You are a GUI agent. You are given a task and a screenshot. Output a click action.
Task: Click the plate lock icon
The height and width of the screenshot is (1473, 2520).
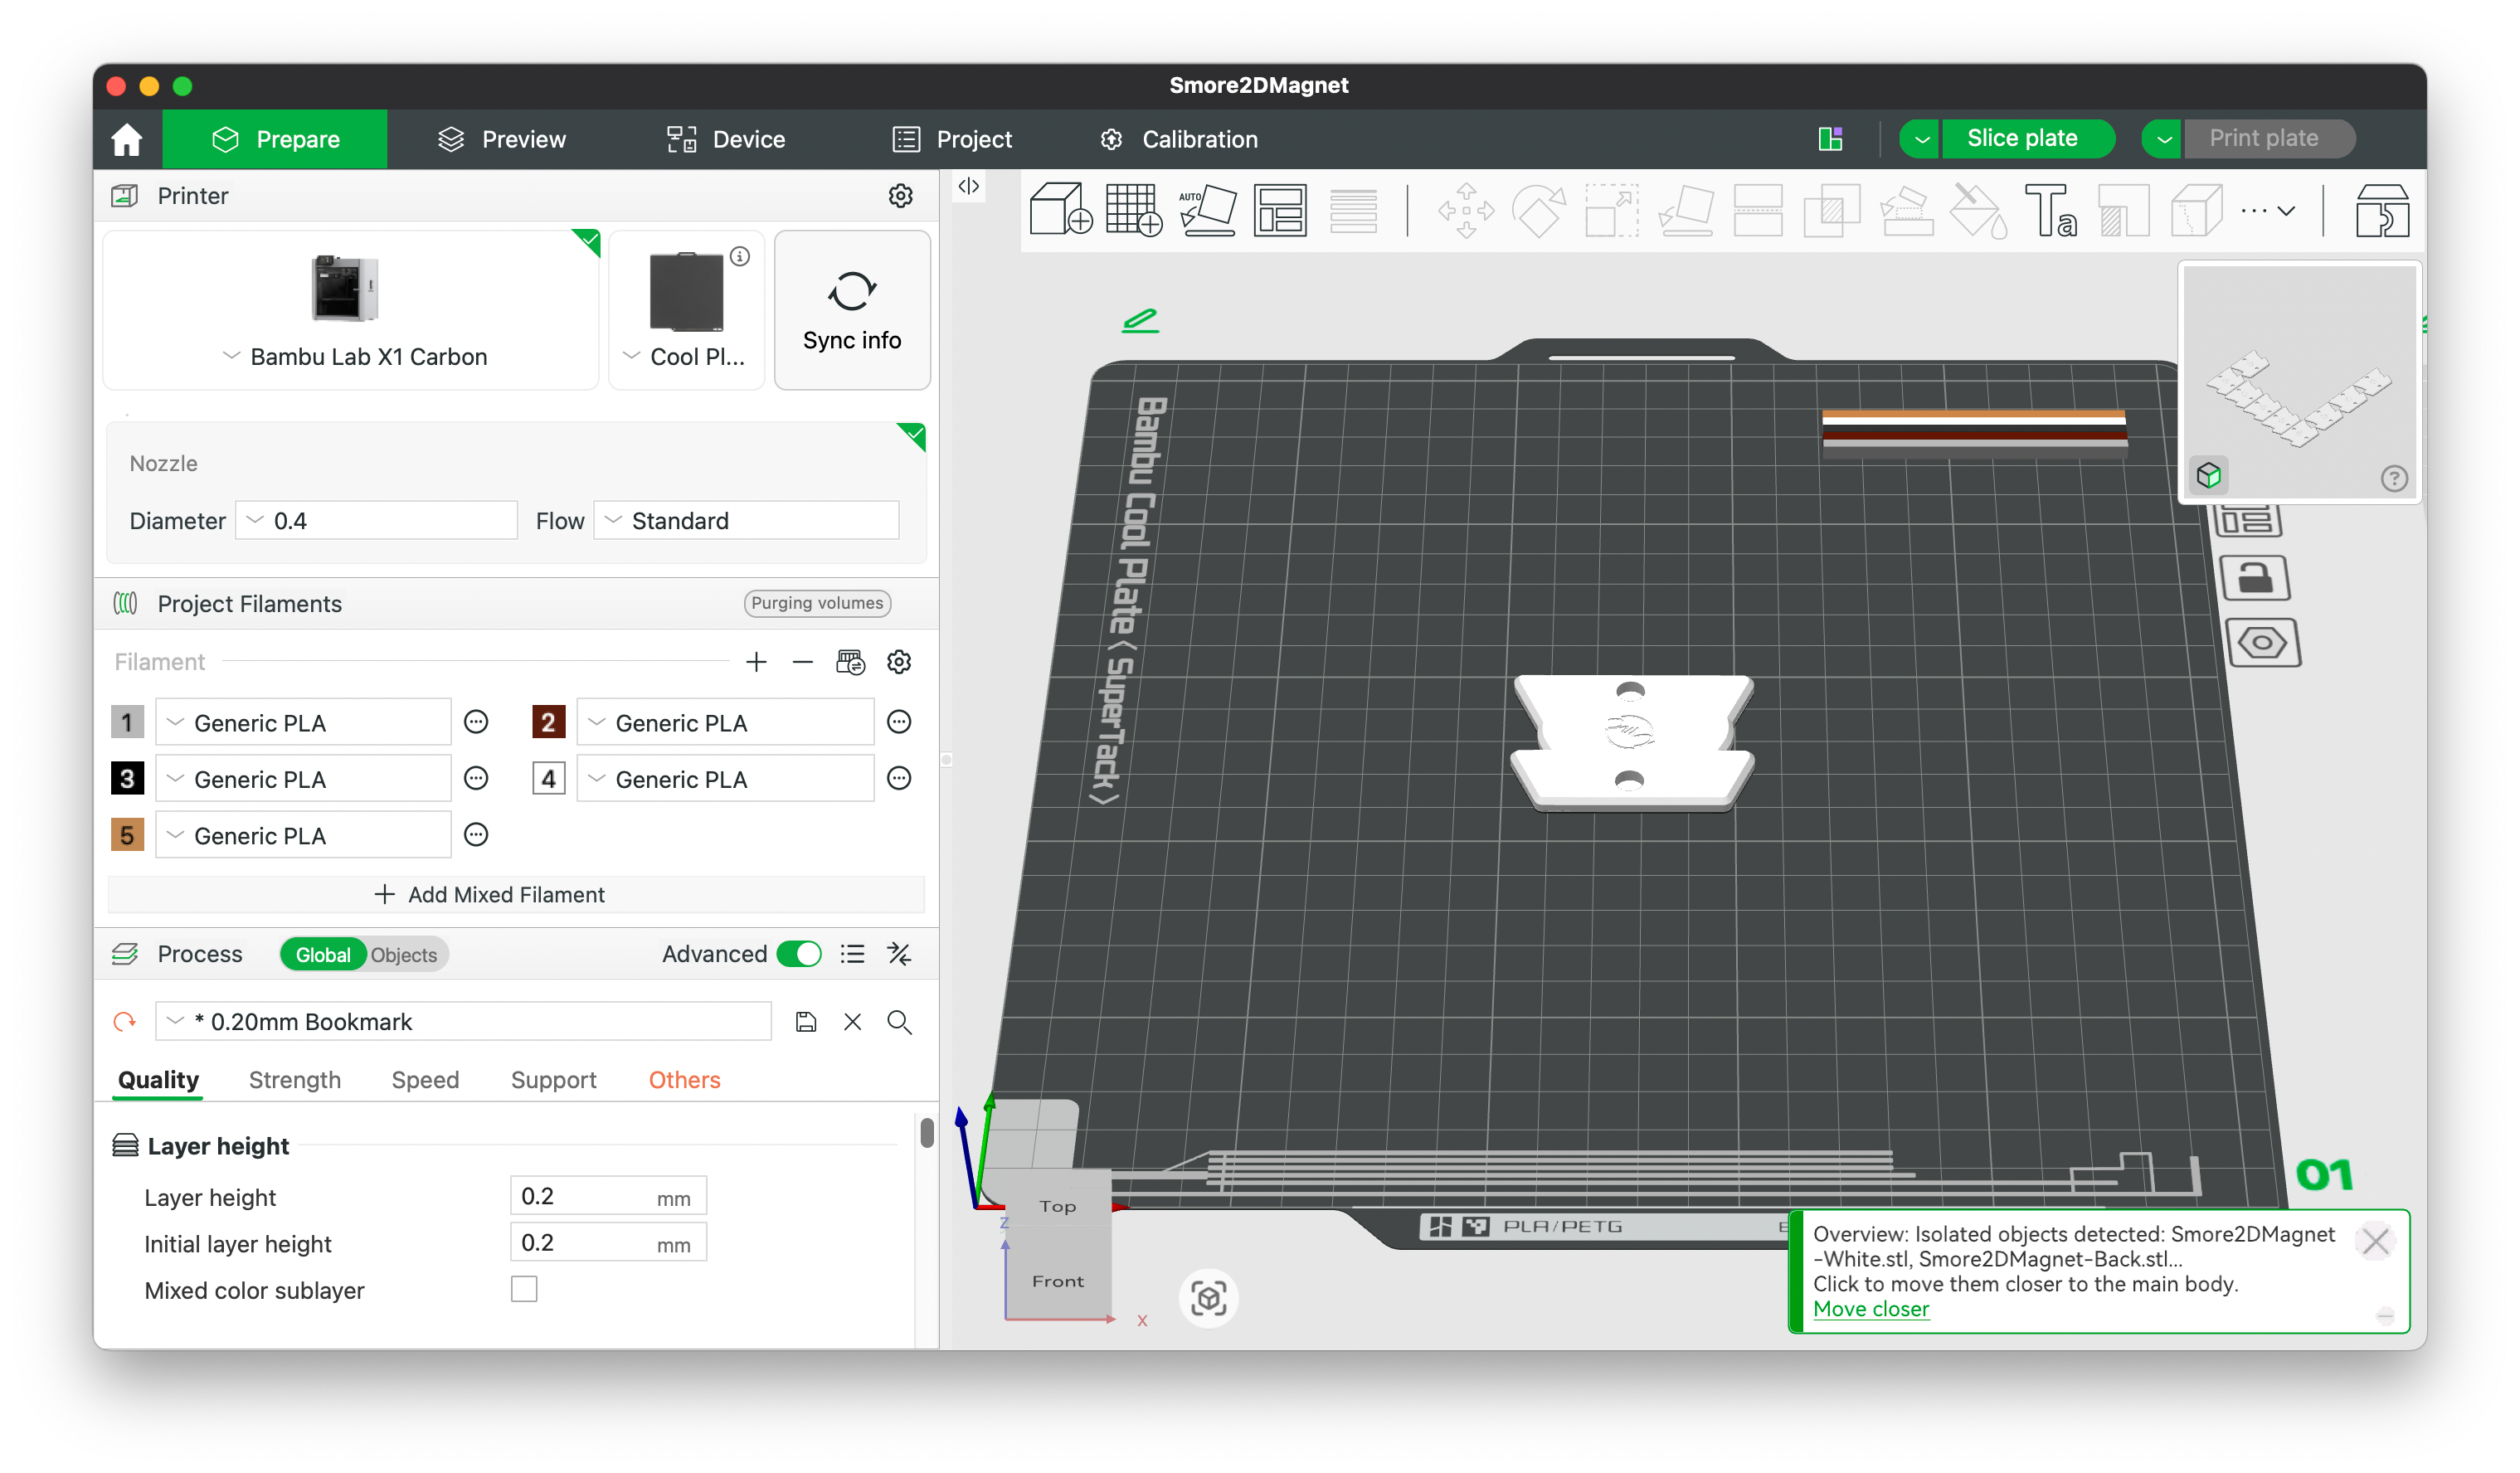pos(2255,578)
